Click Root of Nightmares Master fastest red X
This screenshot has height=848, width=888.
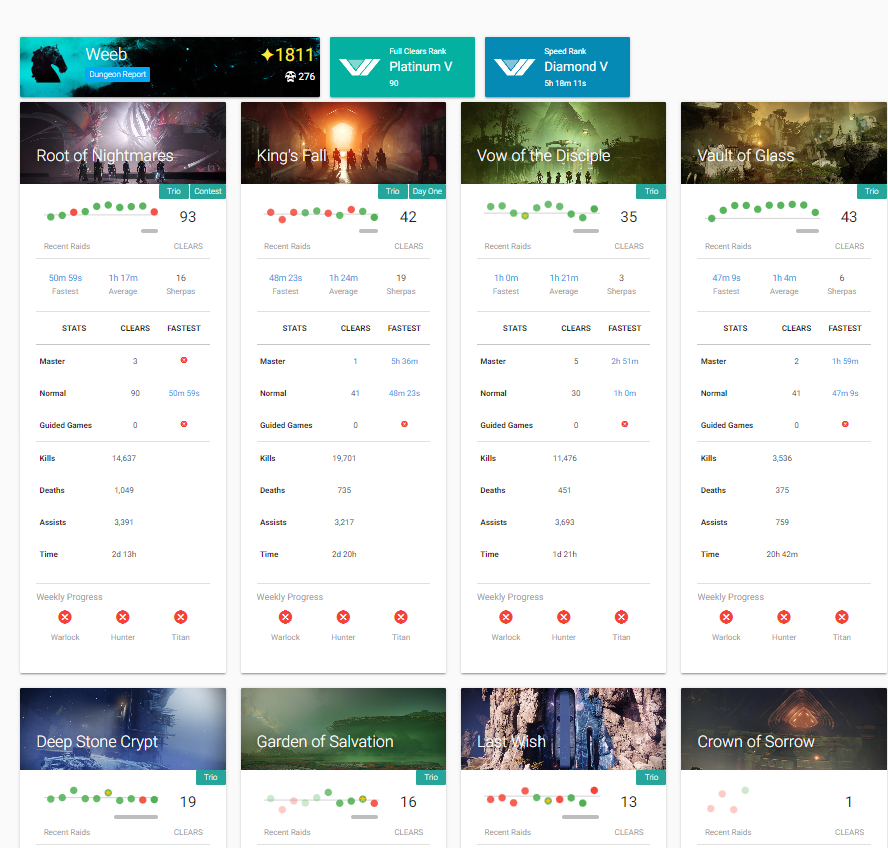click(x=184, y=360)
